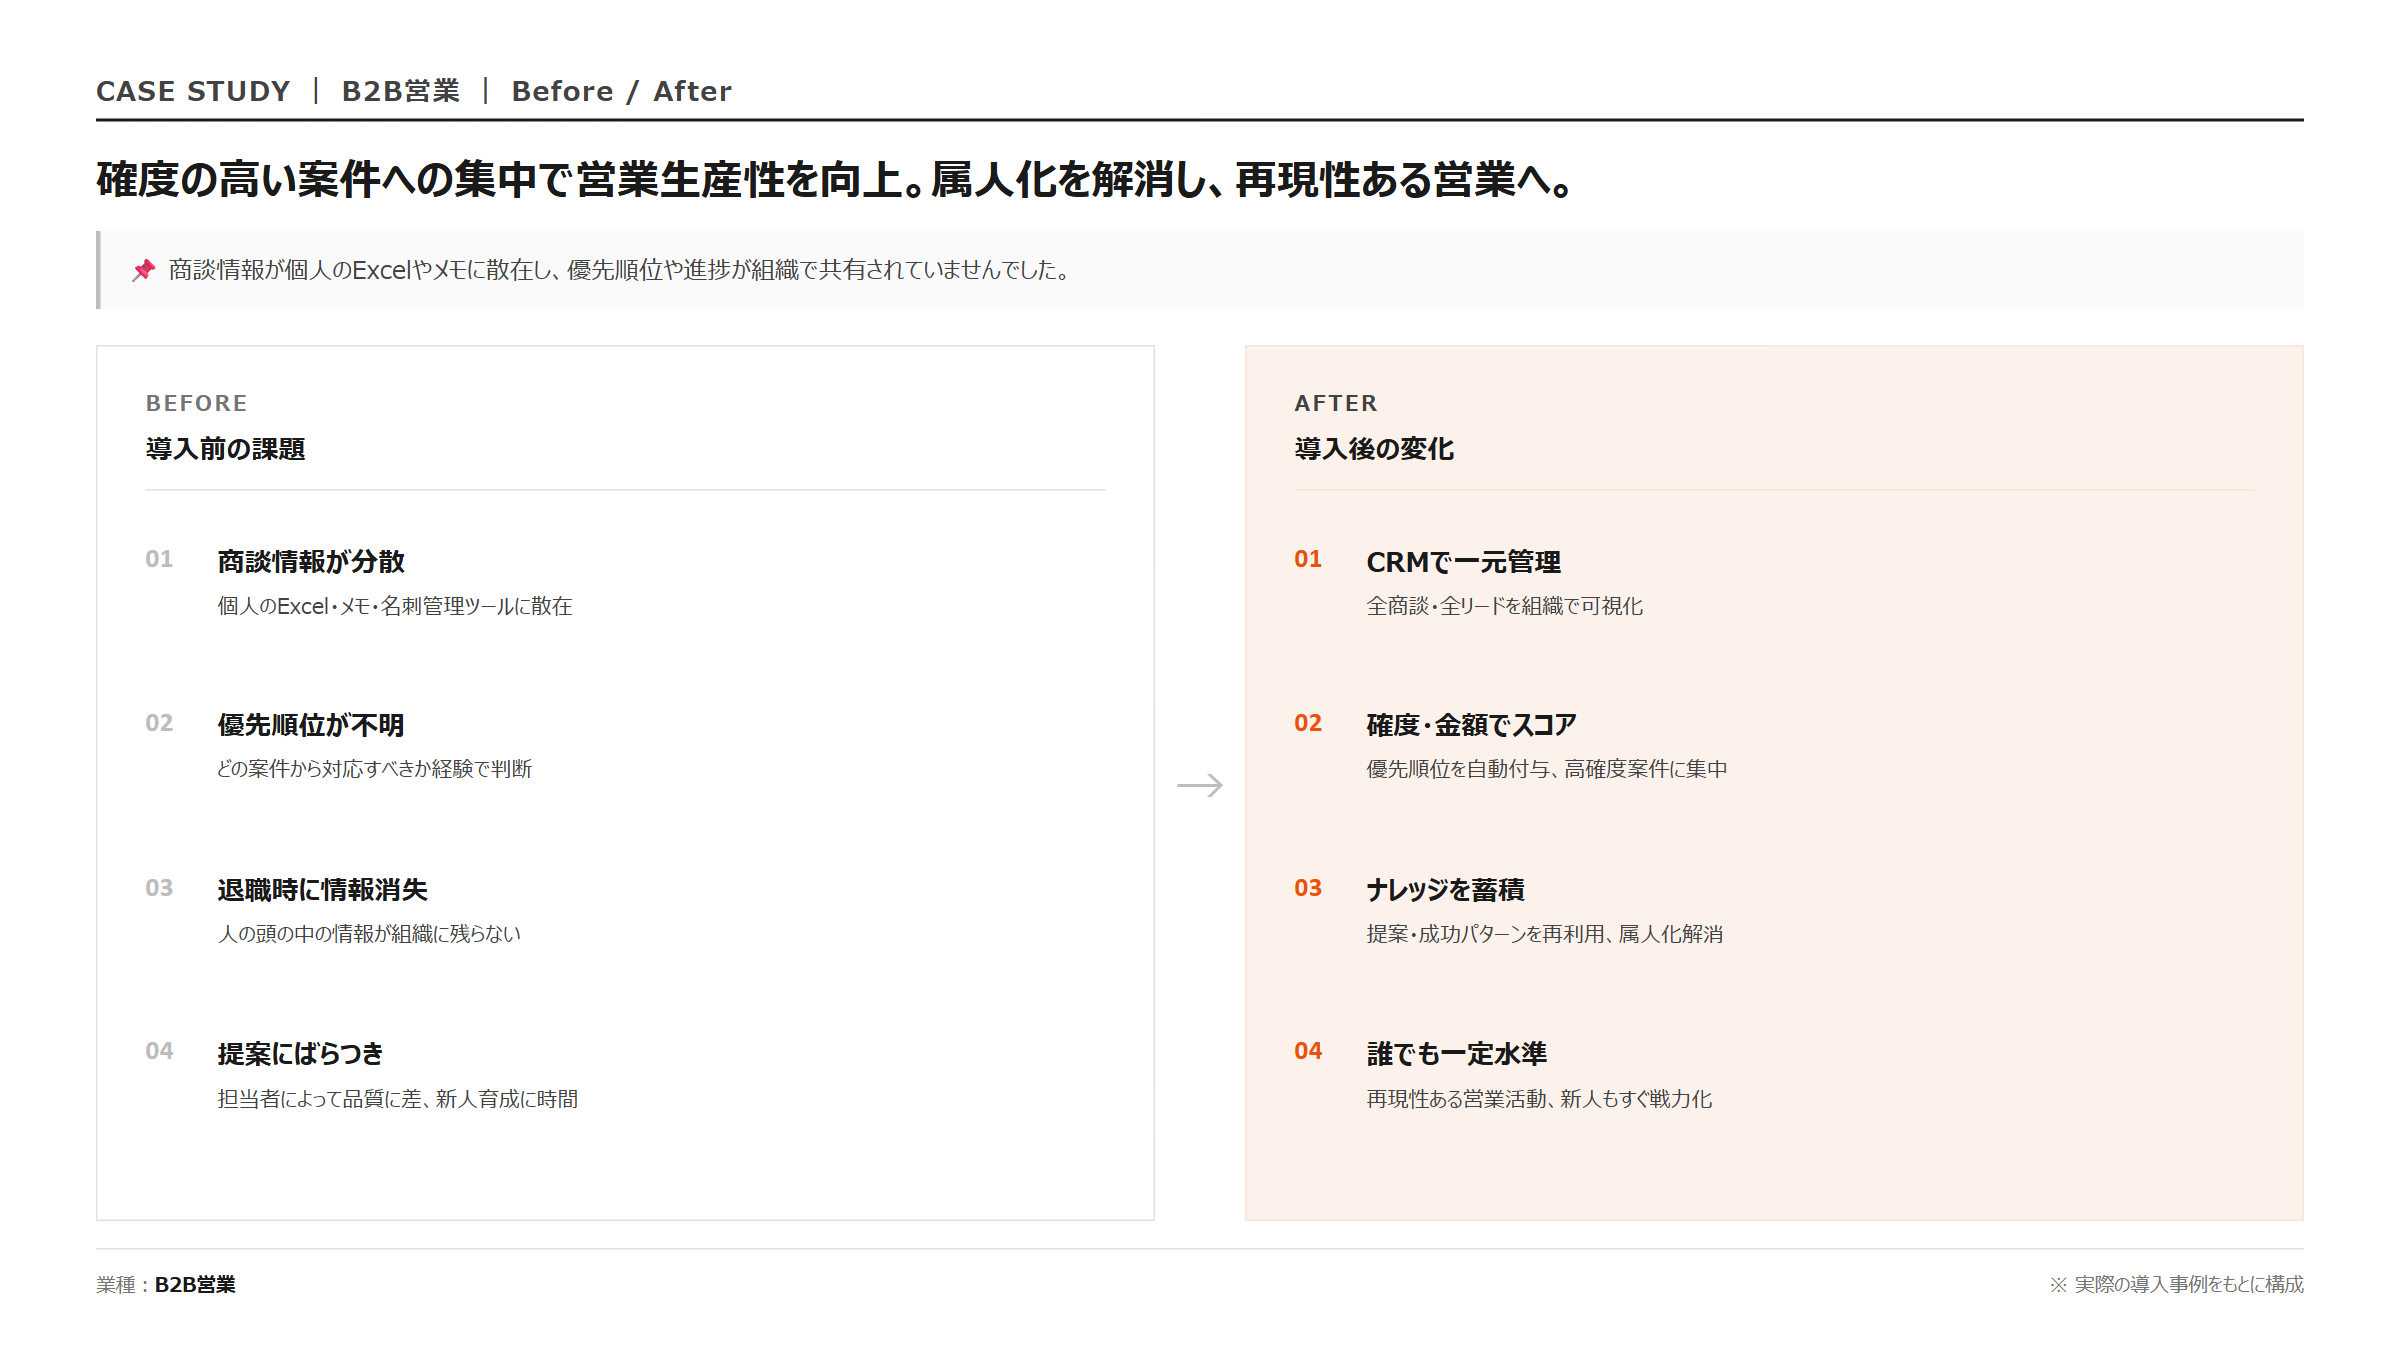2400x1350 pixels.
Task: Click description 個人のExcel・メモ・名刺管理ツールに散在
Action: [395, 606]
